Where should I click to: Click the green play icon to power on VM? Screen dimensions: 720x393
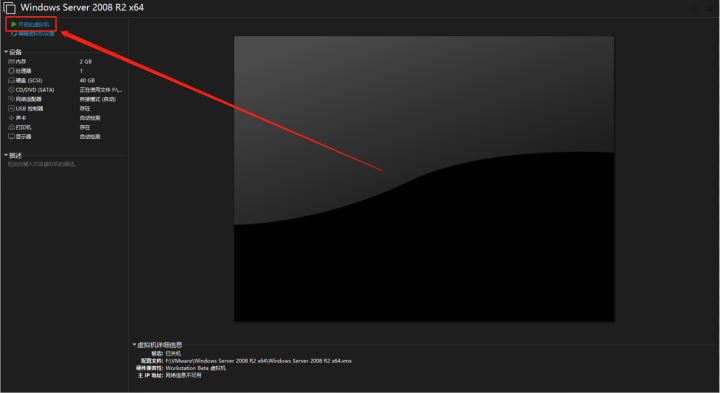14,24
